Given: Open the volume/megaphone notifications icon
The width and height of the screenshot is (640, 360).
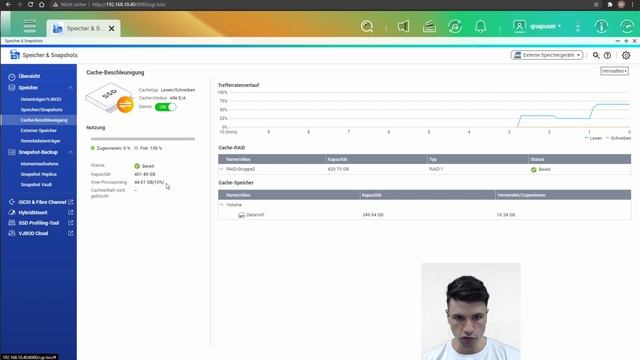Looking at the screenshot, I should click(x=403, y=27).
